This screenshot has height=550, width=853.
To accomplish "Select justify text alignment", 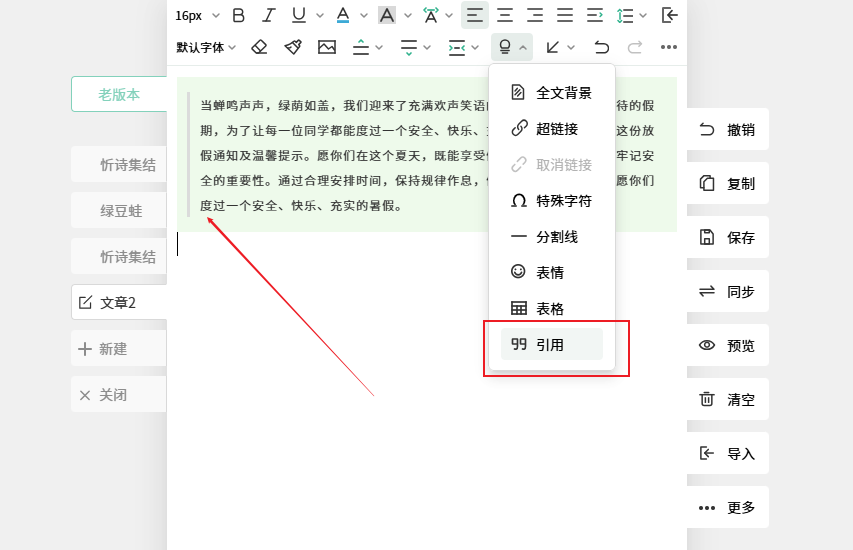I will [x=565, y=15].
